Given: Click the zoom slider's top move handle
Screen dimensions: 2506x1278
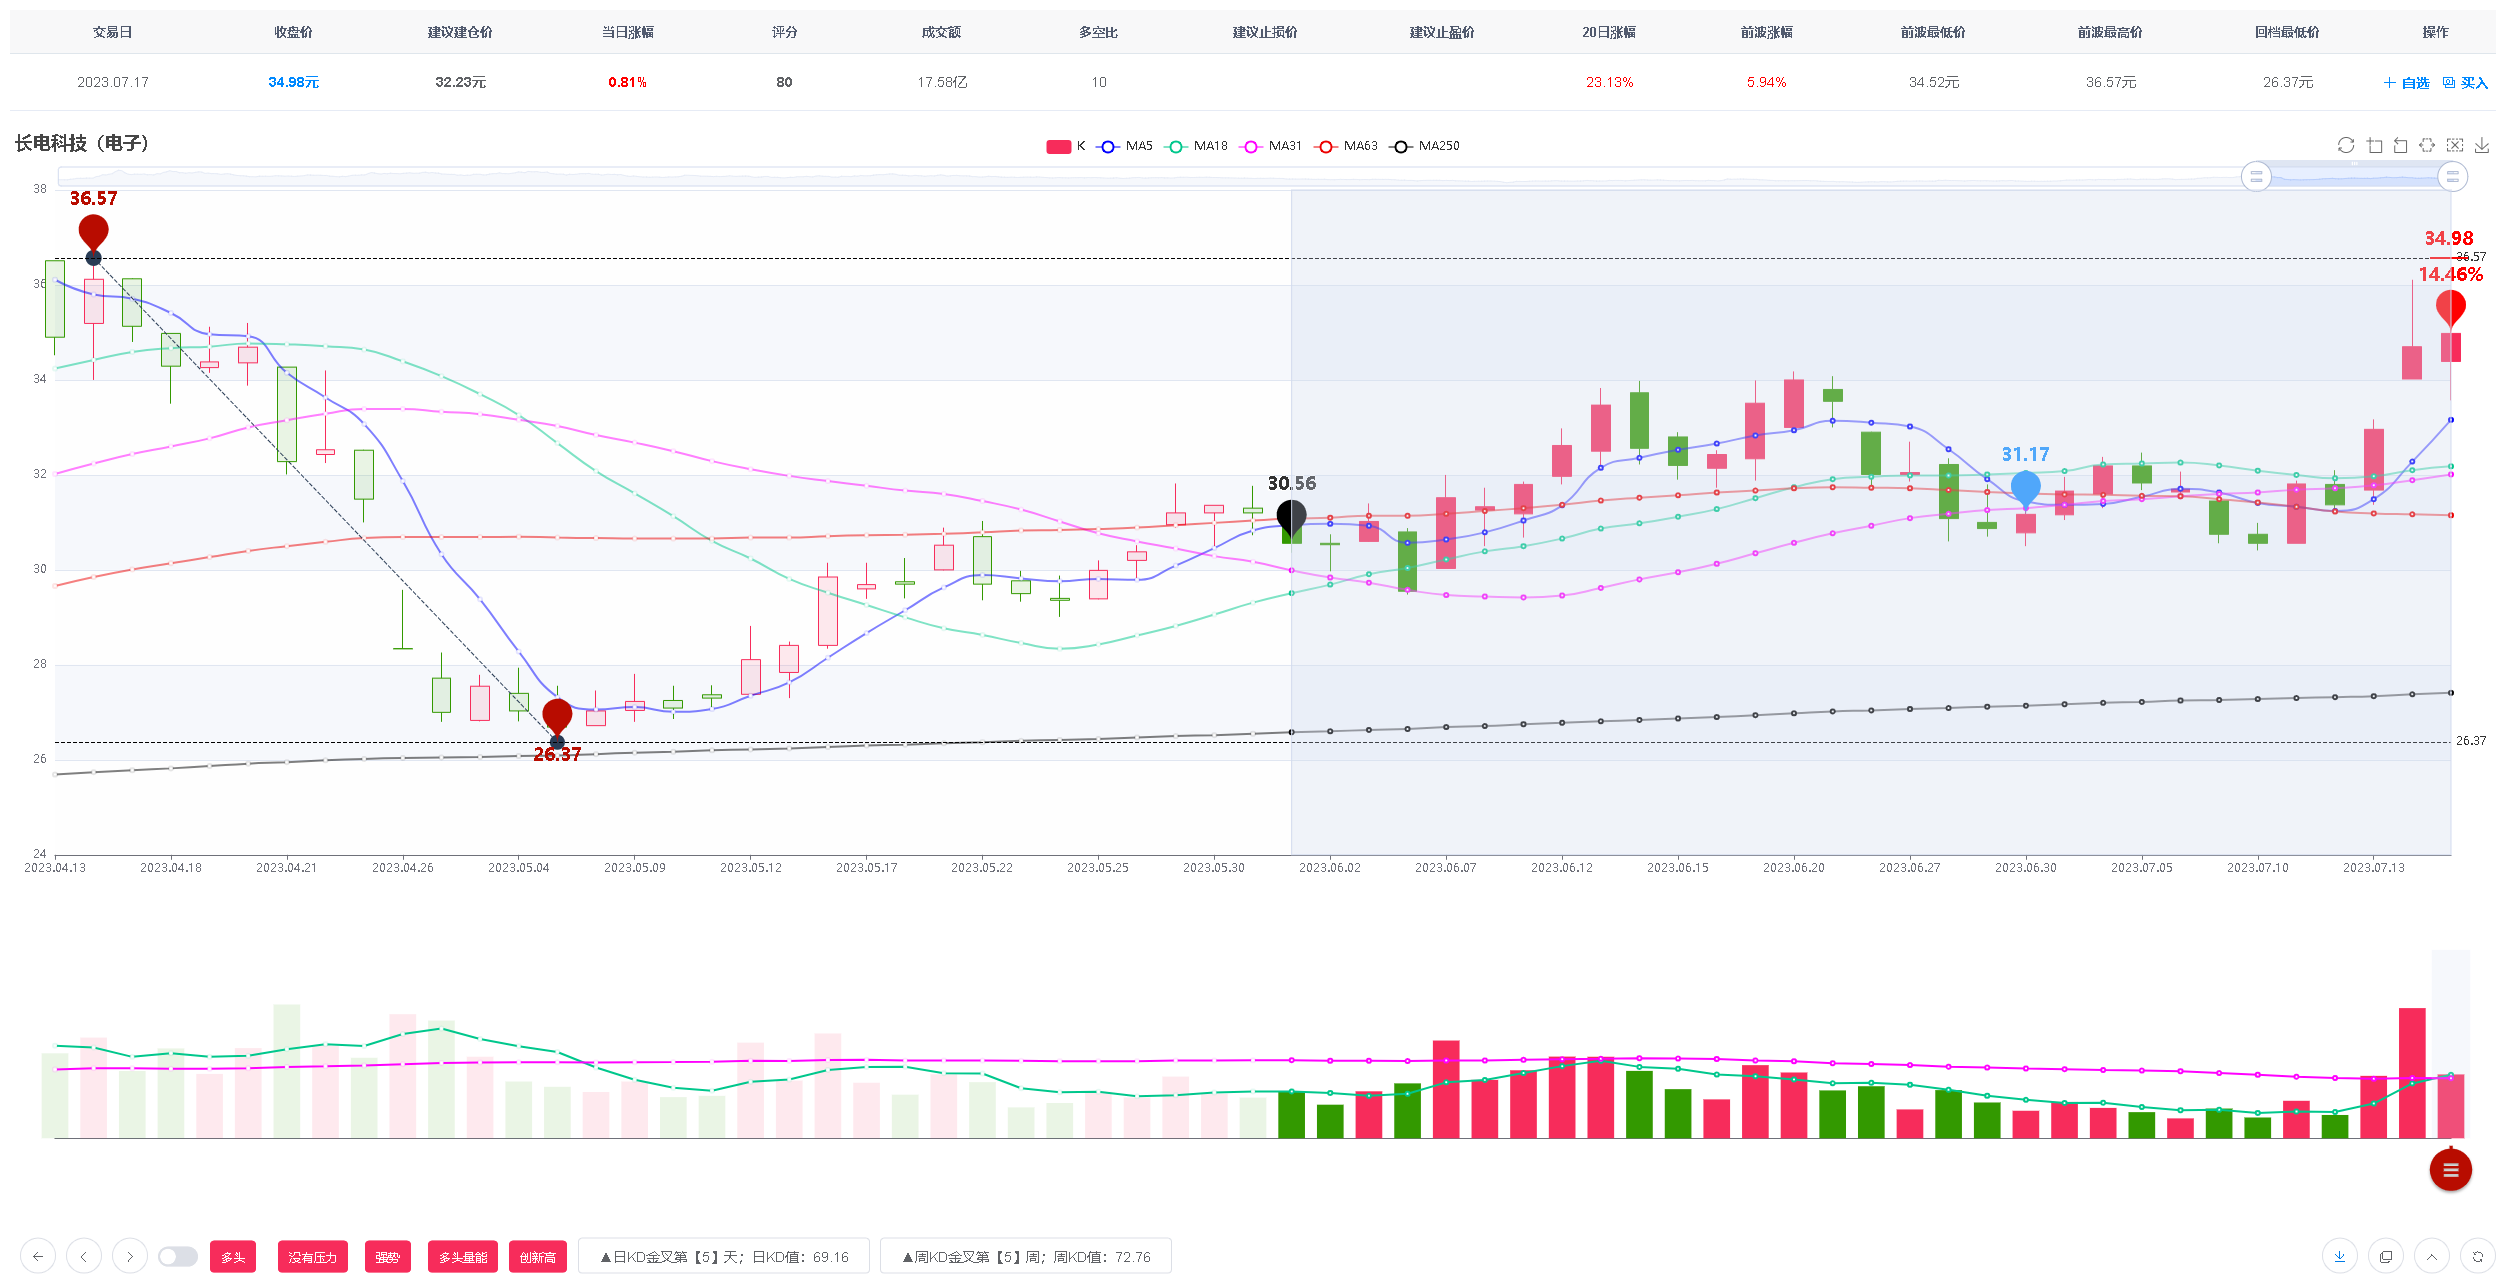Looking at the screenshot, I should coord(2354,163).
